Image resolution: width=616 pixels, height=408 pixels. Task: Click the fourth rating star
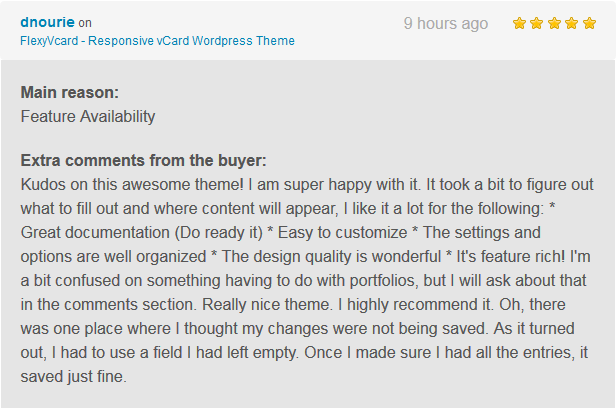coord(571,23)
